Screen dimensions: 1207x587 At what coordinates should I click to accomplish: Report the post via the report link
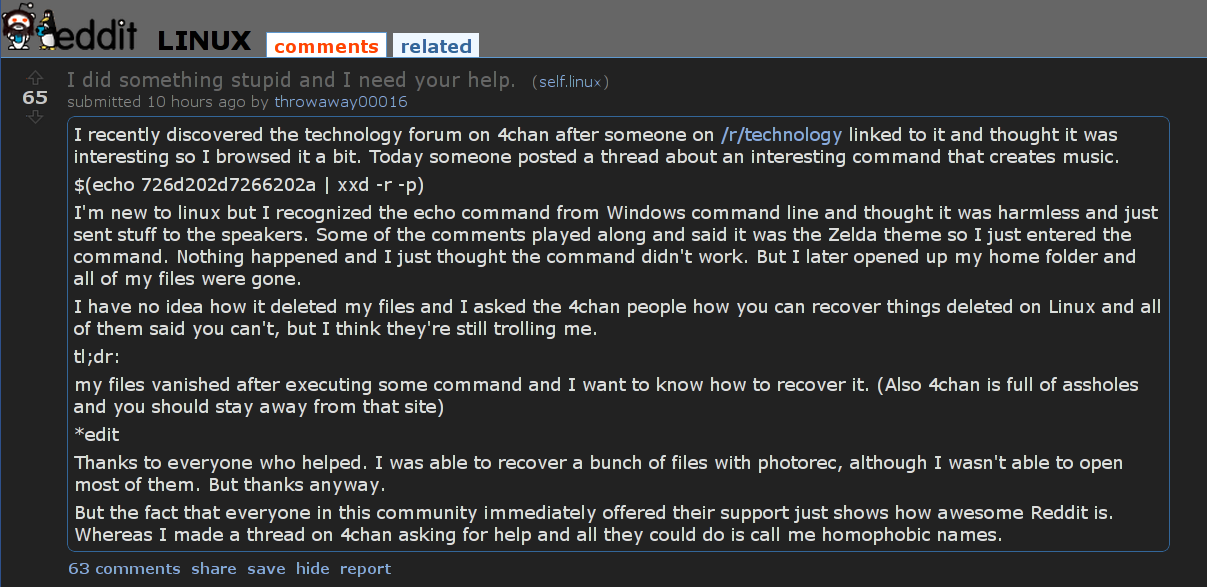(x=365, y=569)
